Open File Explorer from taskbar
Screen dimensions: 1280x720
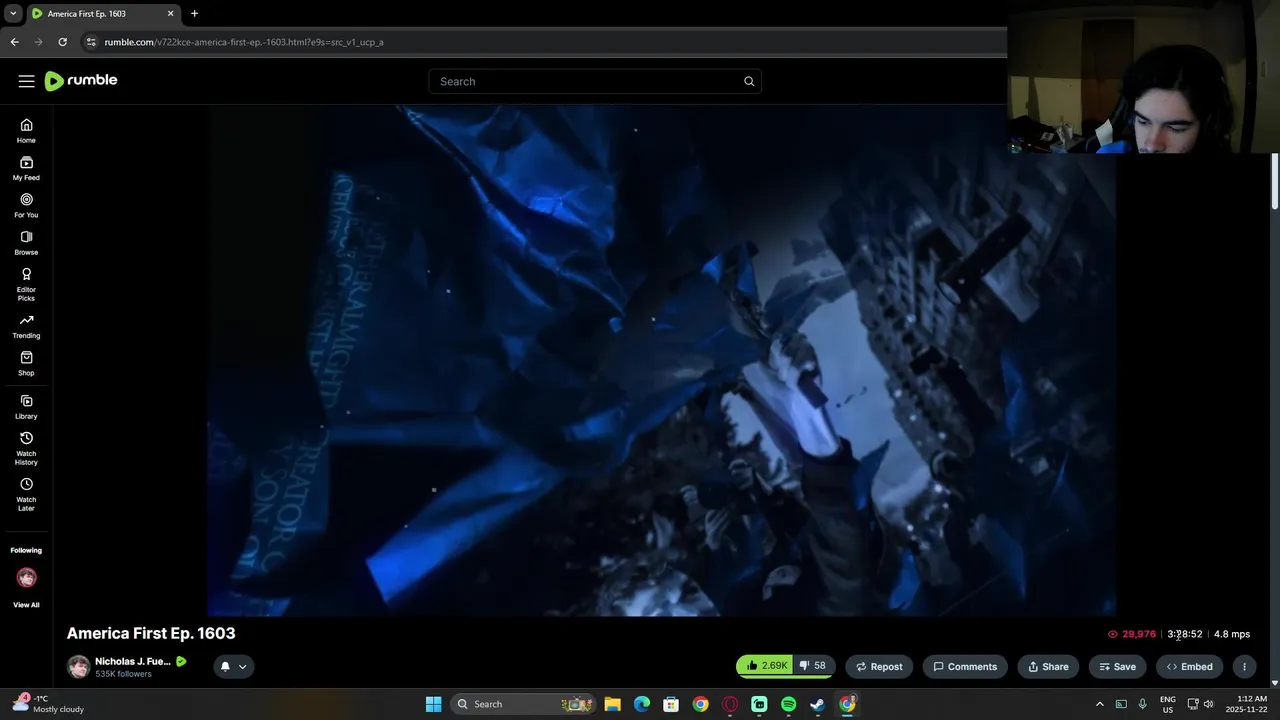(x=612, y=704)
